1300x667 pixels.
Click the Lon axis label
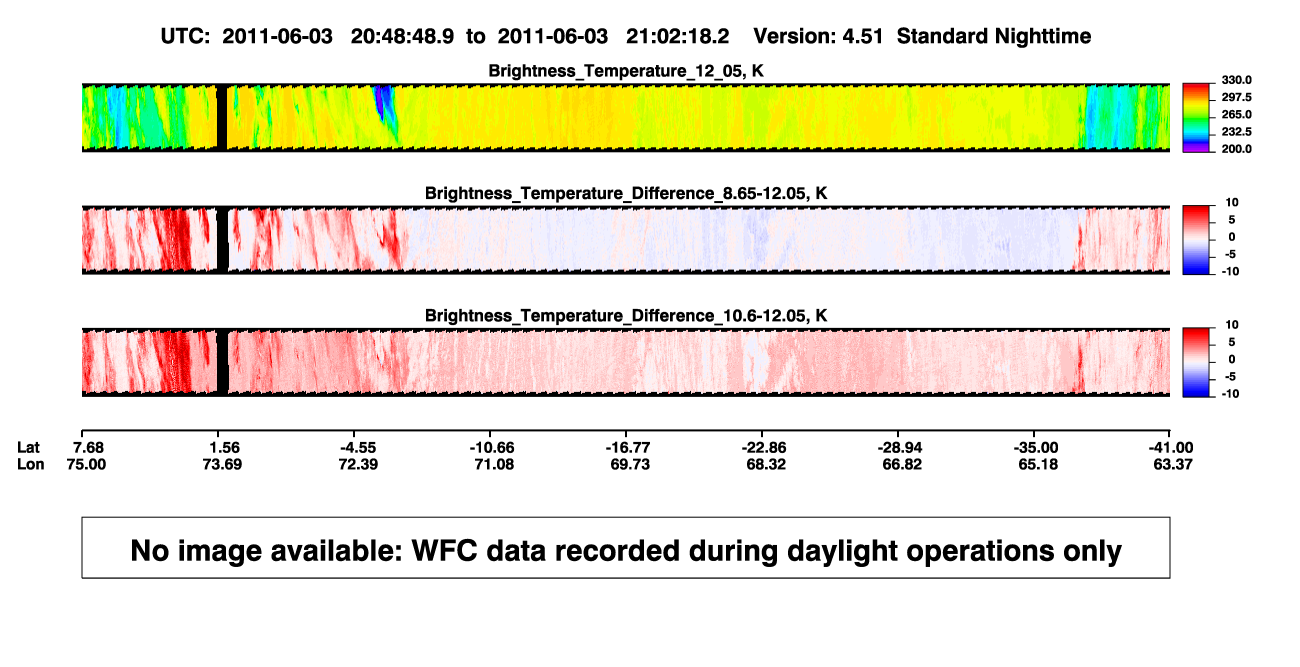pyautogui.click(x=30, y=464)
